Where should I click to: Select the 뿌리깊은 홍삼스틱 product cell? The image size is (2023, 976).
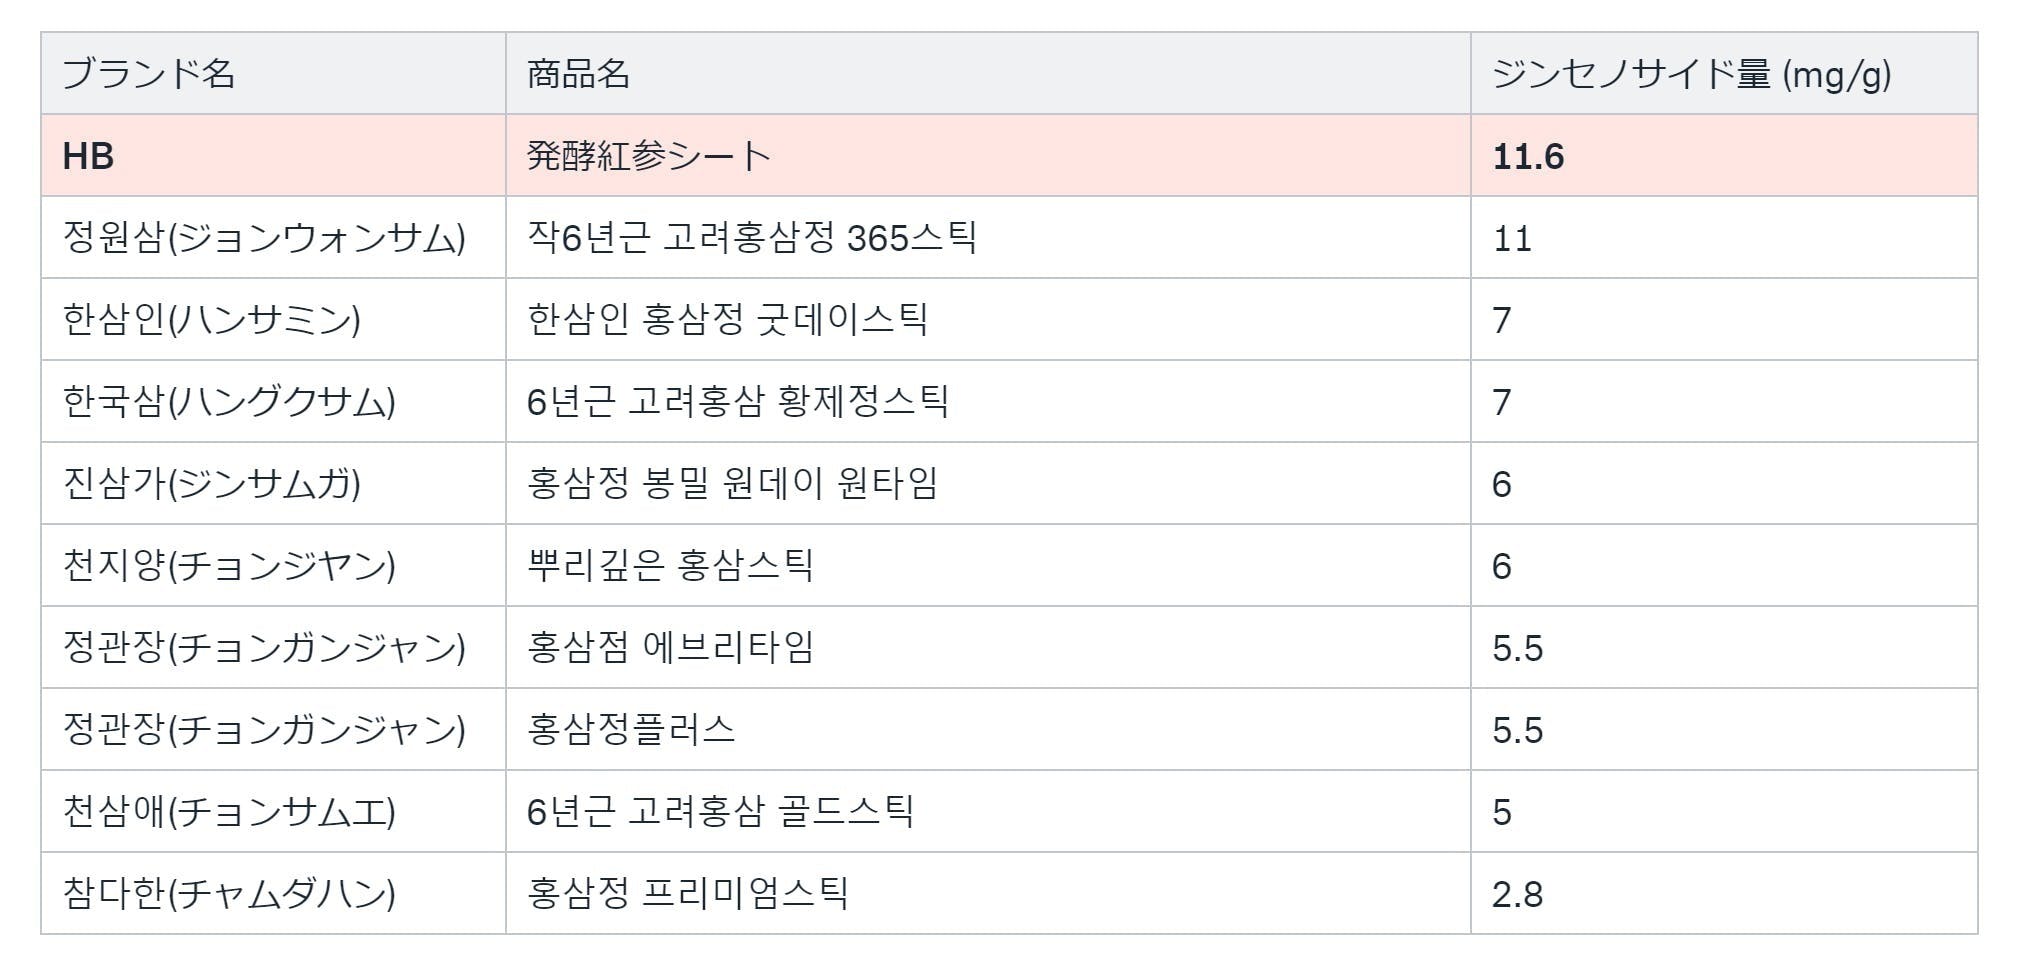tap(670, 566)
